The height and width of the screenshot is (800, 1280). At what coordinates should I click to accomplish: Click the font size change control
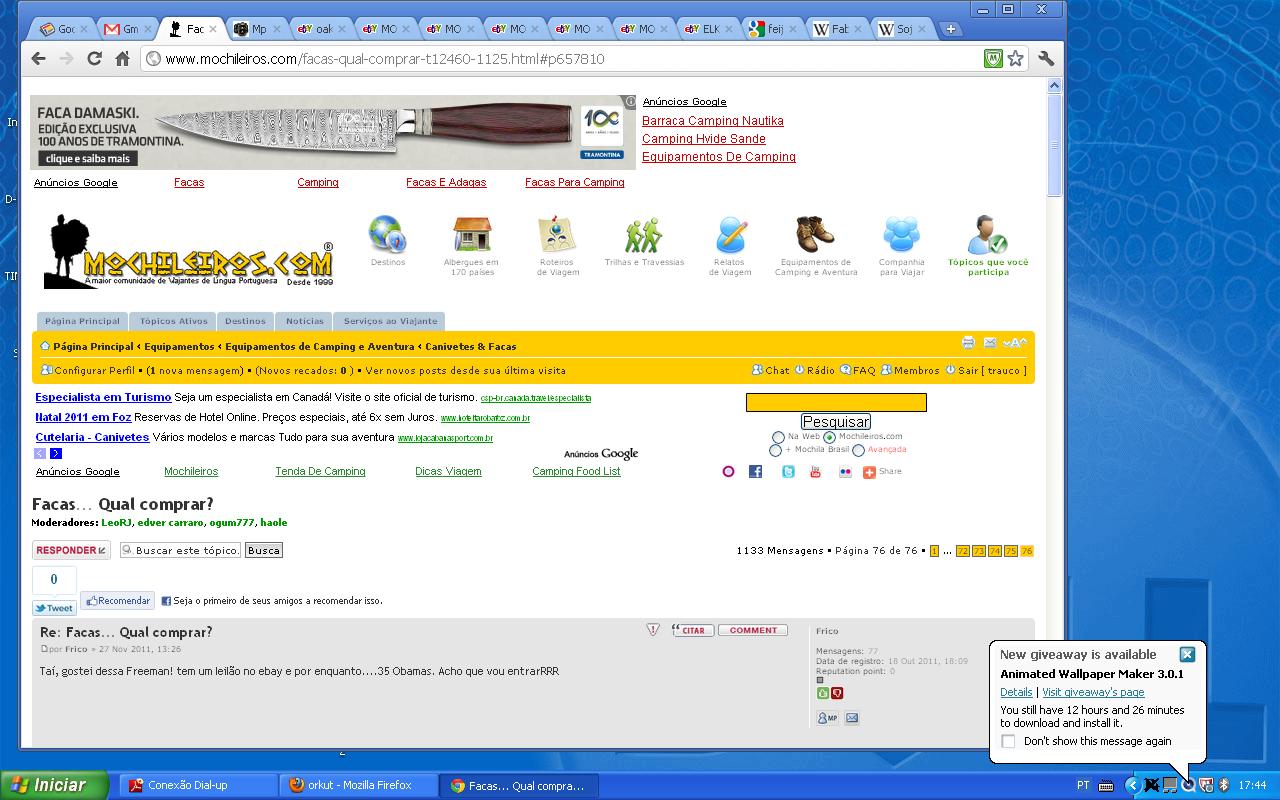tap(1014, 343)
